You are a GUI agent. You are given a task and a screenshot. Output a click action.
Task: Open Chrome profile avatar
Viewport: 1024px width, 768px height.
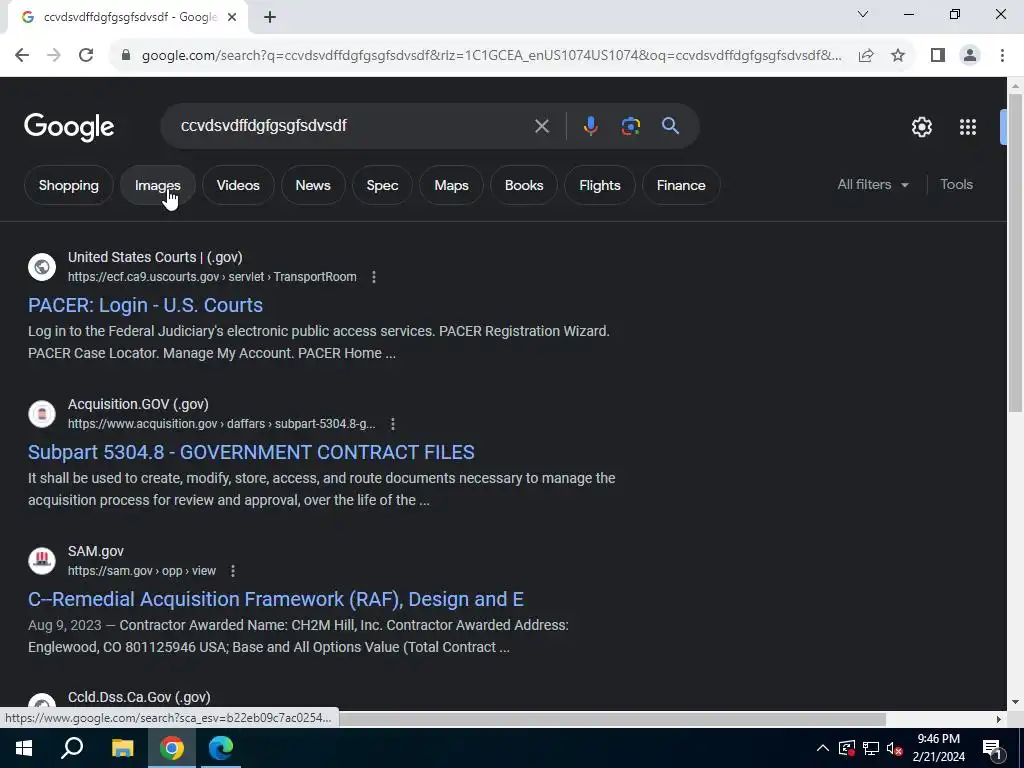(970, 55)
